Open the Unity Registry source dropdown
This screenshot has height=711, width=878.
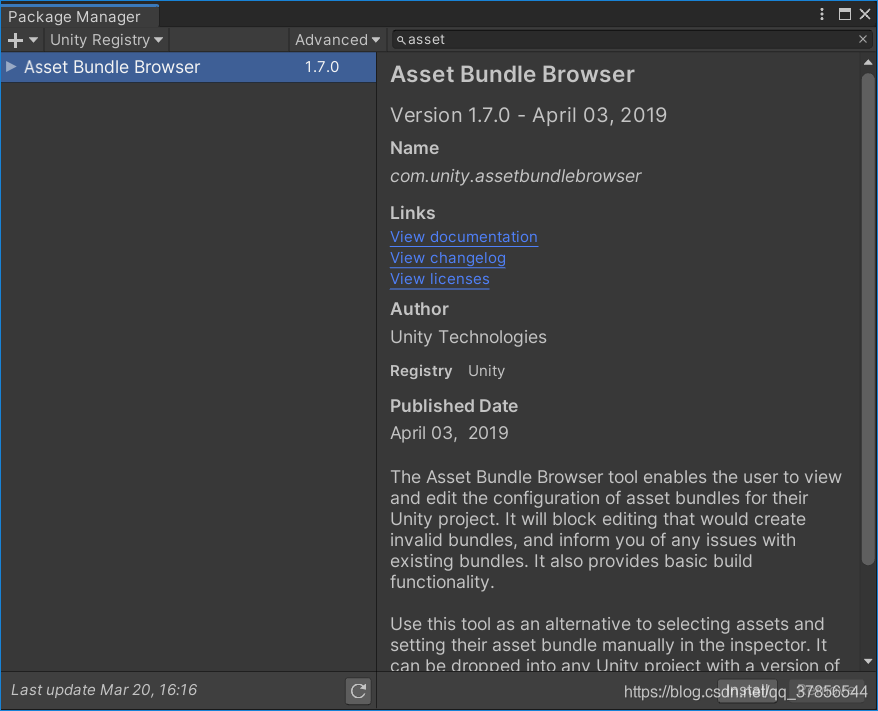(106, 40)
